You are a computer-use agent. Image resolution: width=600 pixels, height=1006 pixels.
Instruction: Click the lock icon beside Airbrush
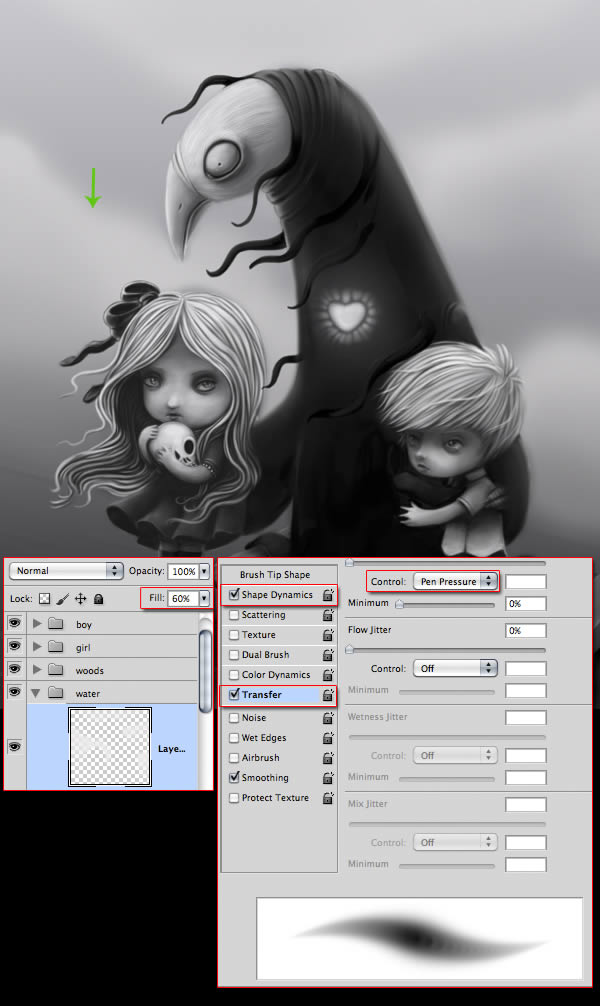pos(328,757)
